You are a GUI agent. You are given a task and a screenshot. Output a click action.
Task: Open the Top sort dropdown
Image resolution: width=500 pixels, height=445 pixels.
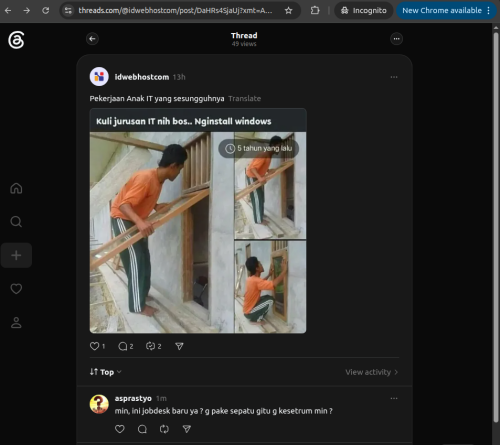105,372
